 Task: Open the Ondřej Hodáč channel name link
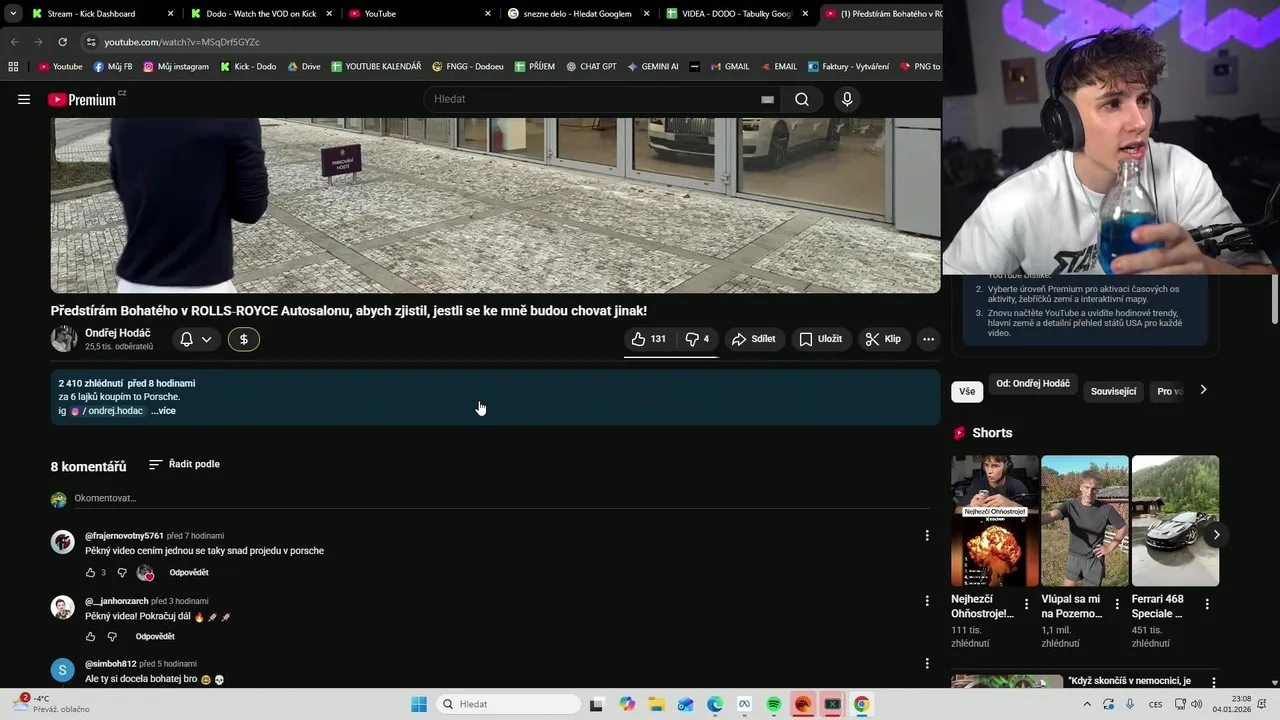click(x=118, y=333)
